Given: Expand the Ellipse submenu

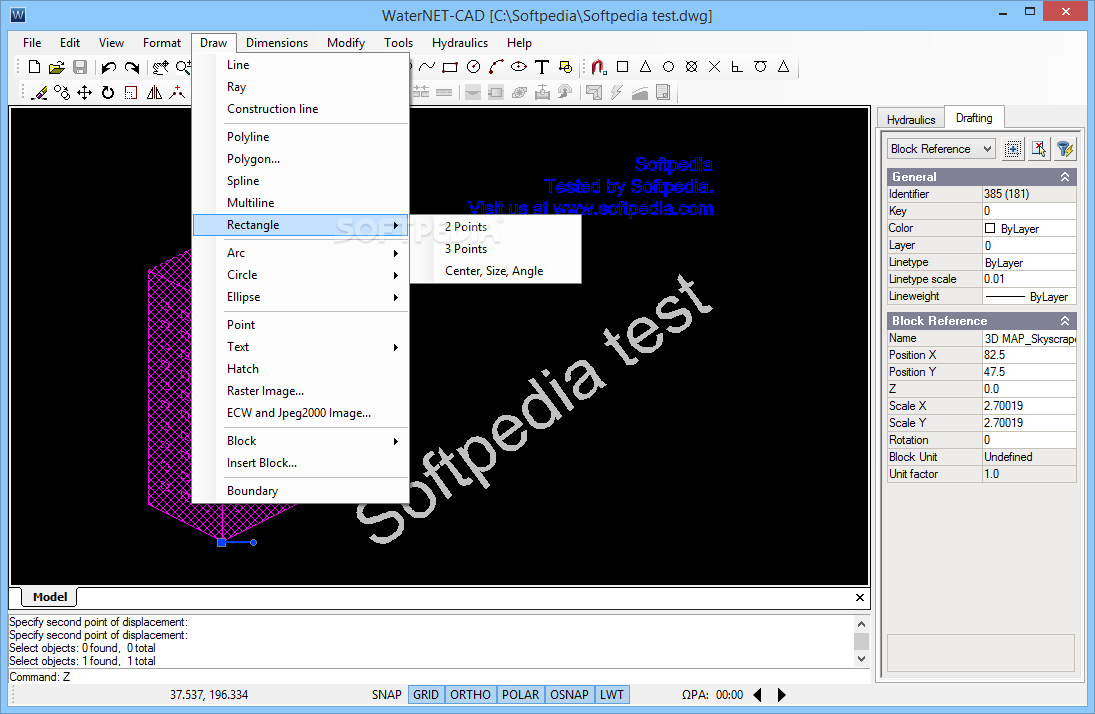Looking at the screenshot, I should click(300, 297).
